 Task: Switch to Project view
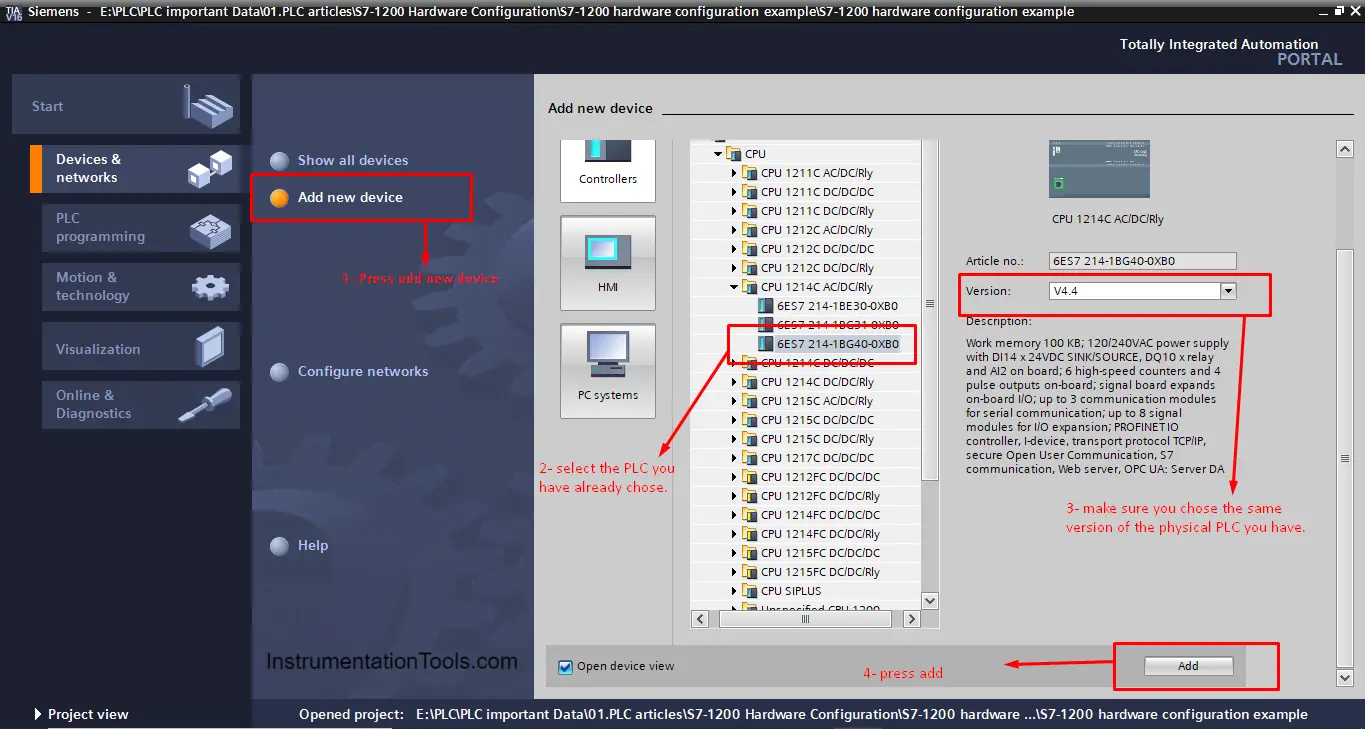click(x=81, y=714)
